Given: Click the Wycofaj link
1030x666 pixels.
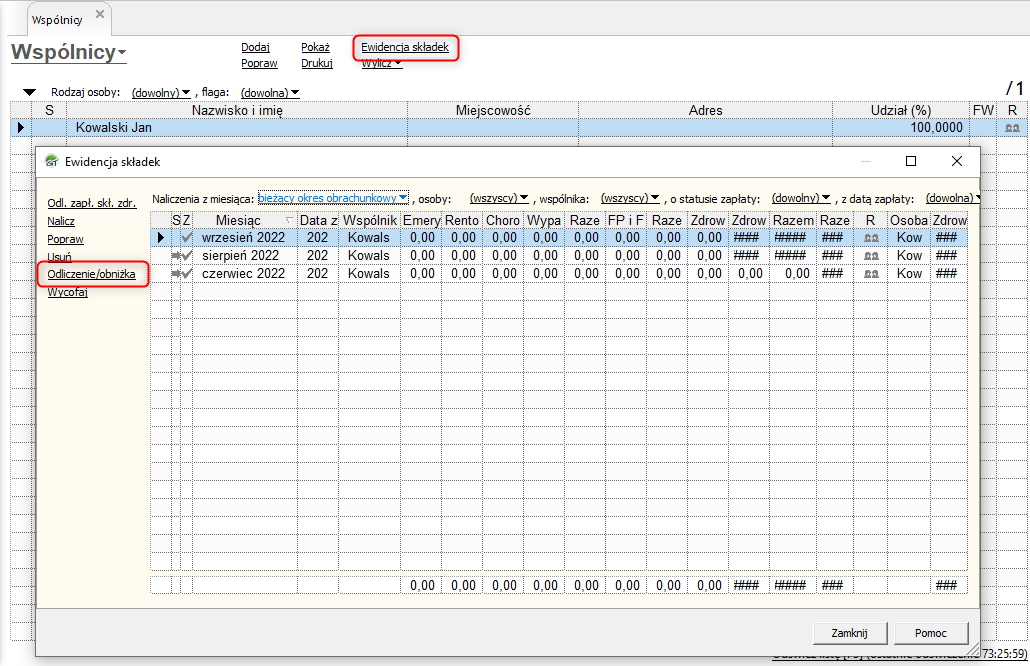Looking at the screenshot, I should pyautogui.click(x=67, y=292).
